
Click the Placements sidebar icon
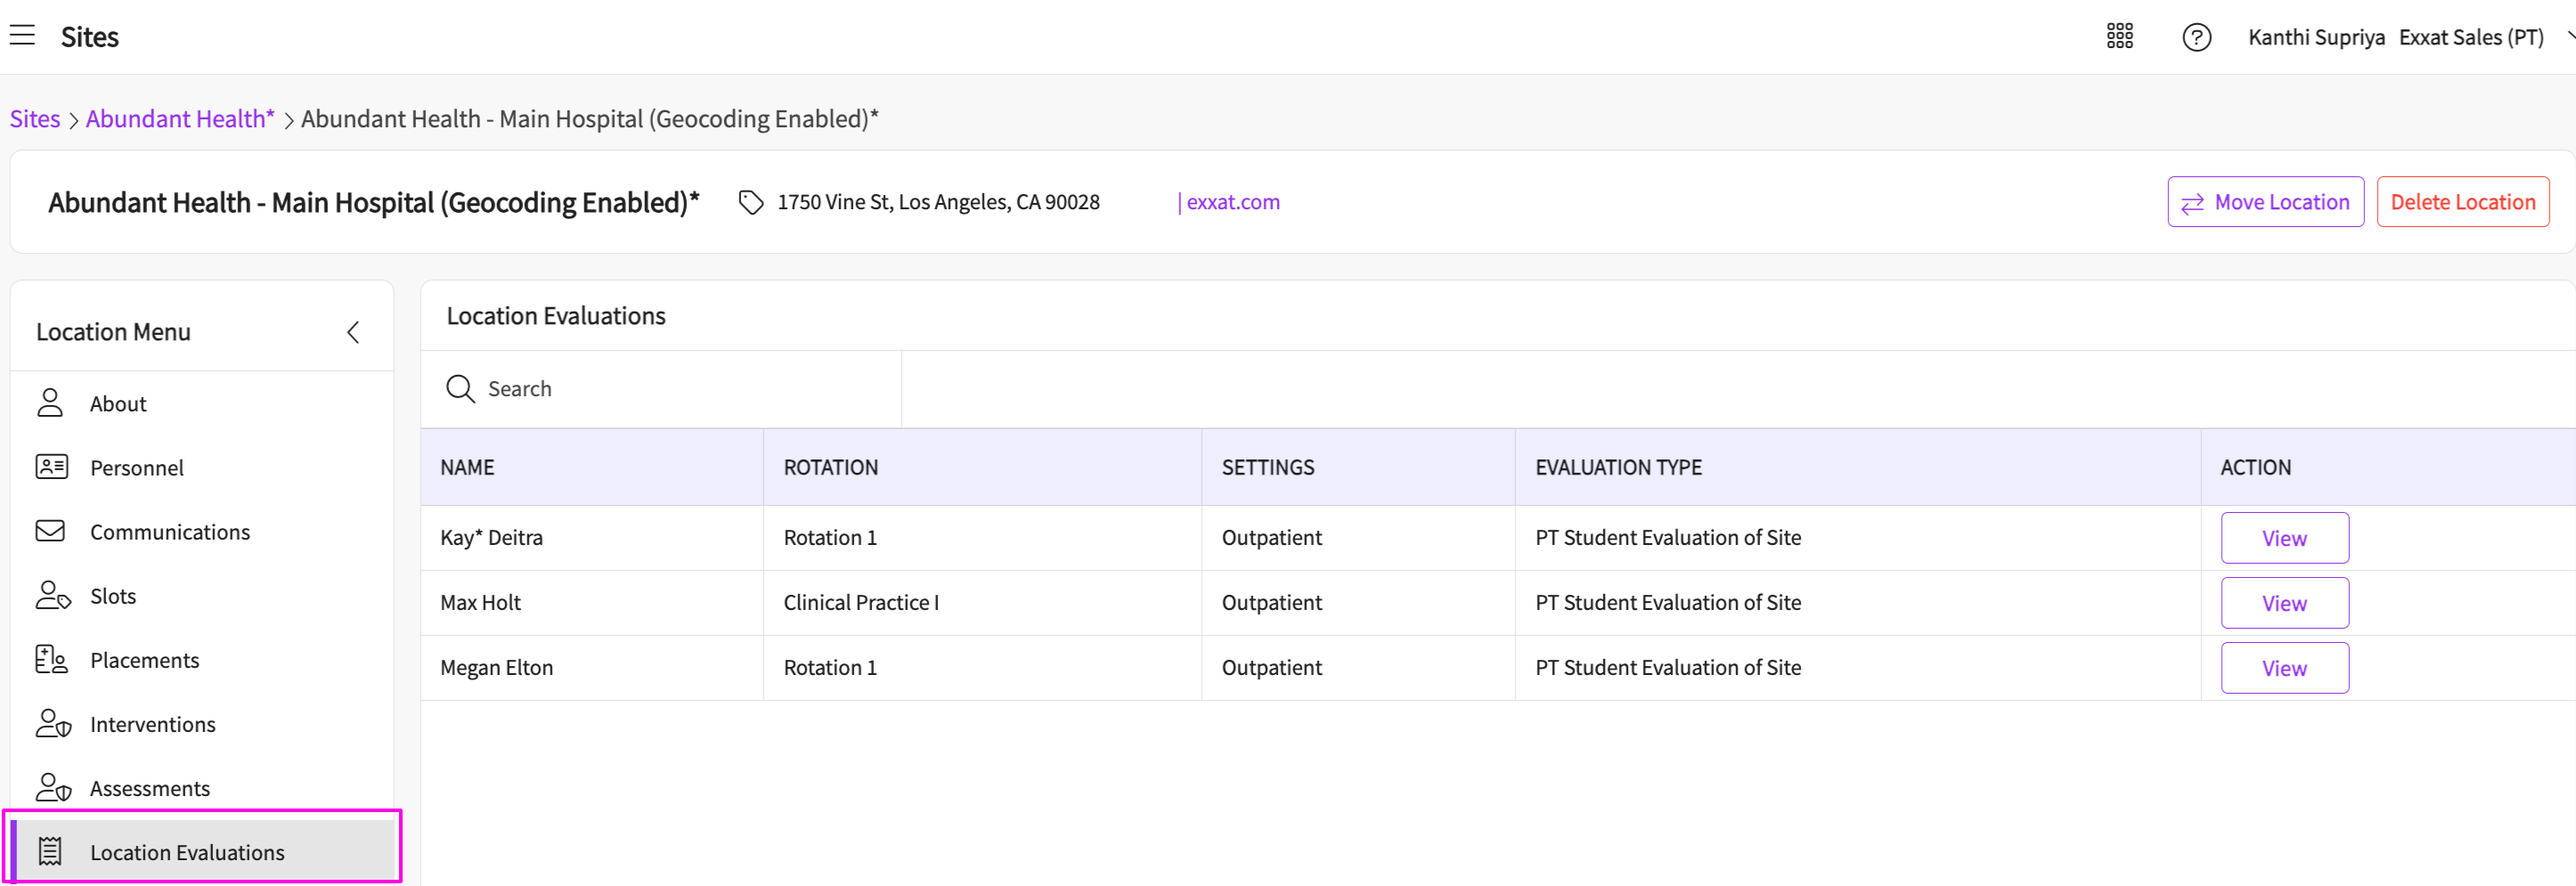51,659
